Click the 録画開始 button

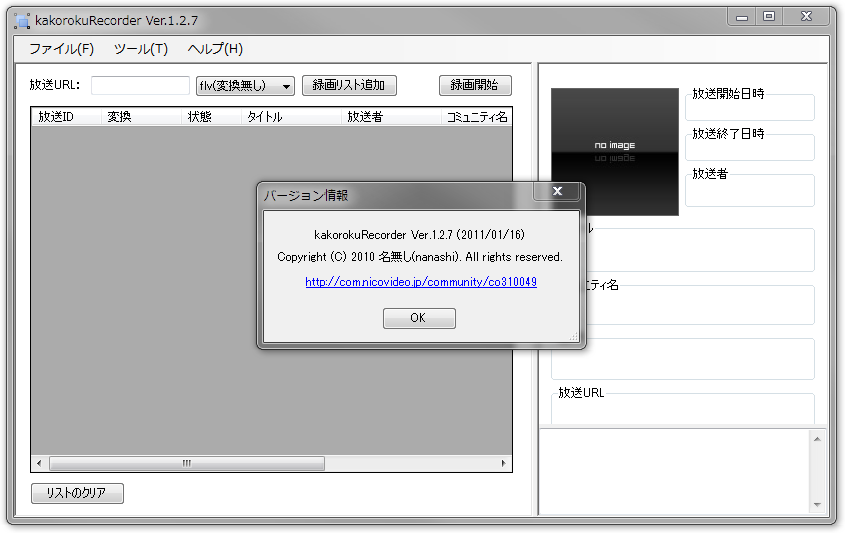[x=475, y=85]
